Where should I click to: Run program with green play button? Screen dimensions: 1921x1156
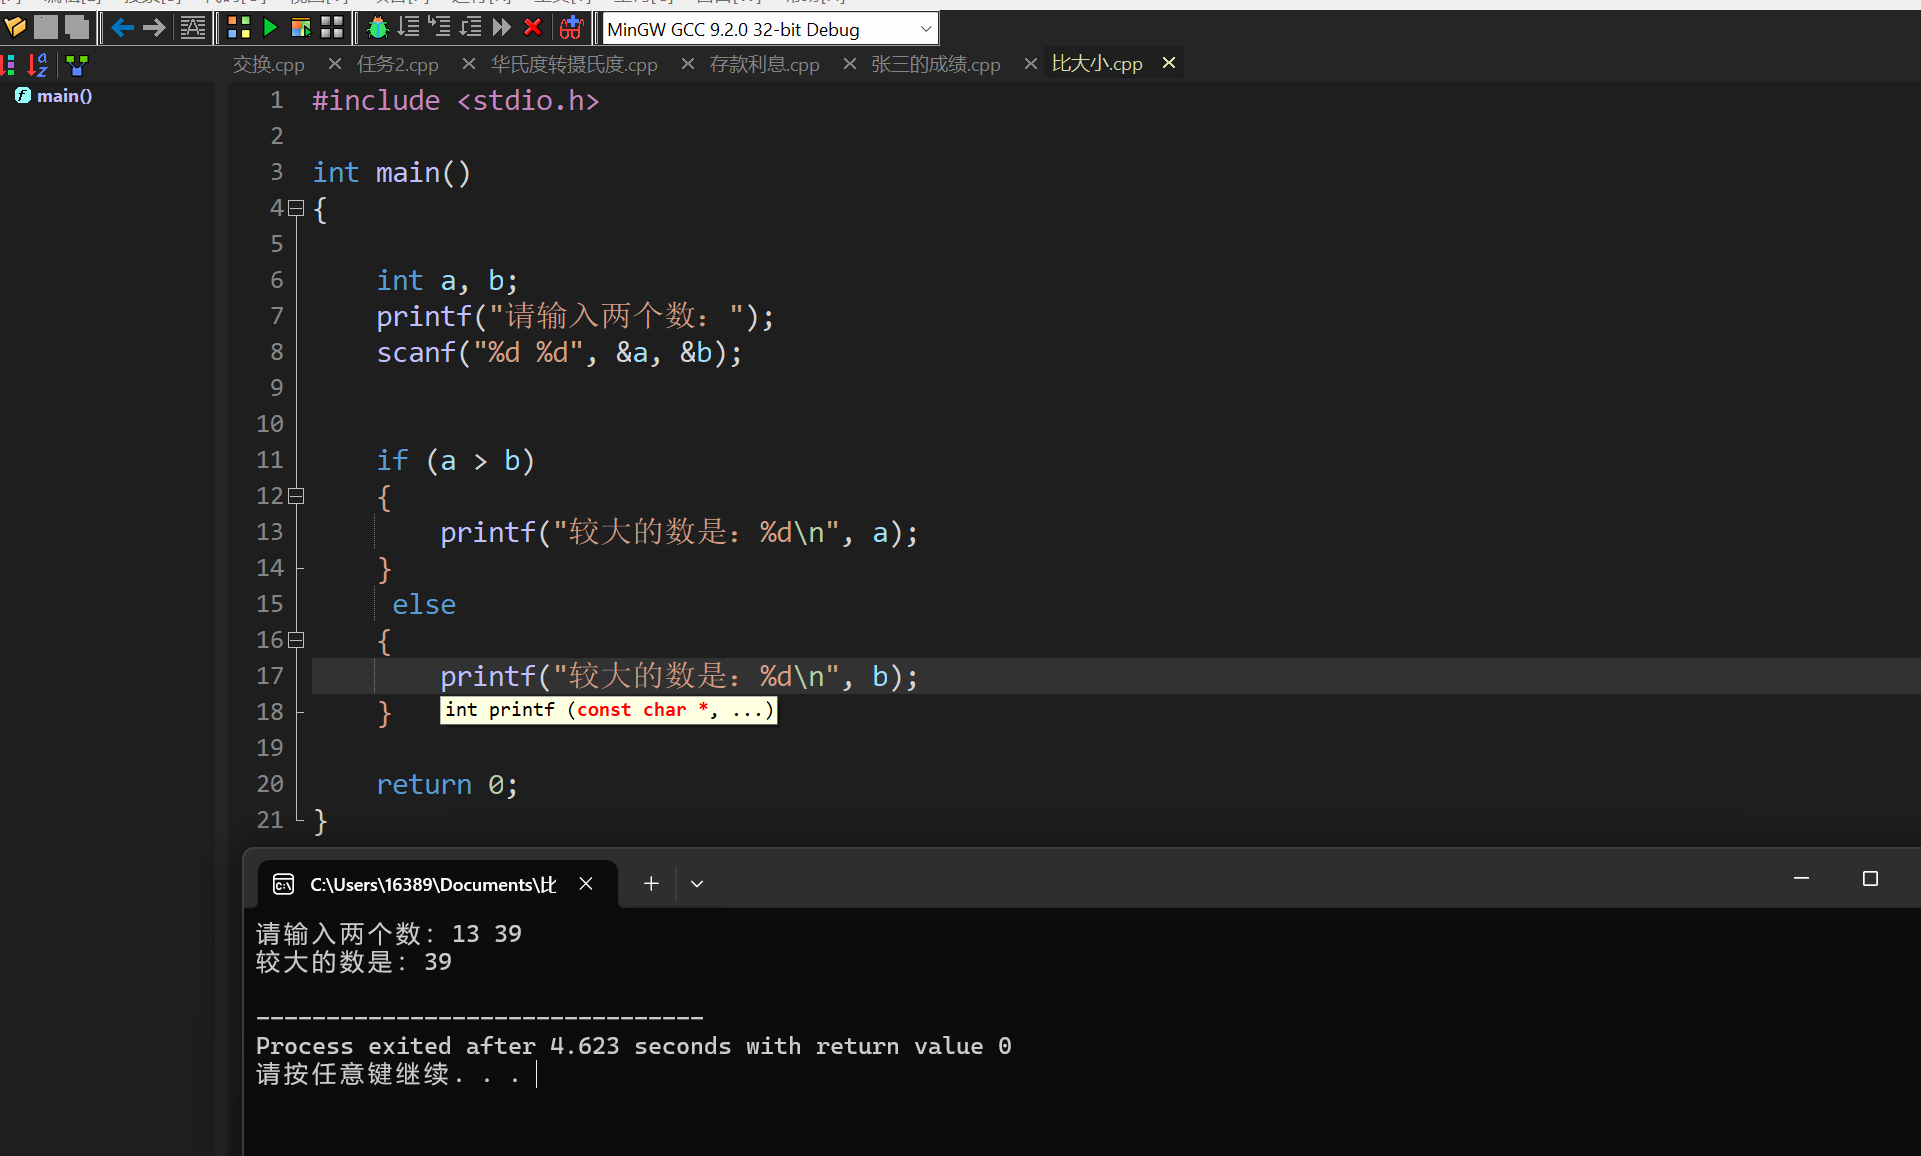[x=269, y=28]
